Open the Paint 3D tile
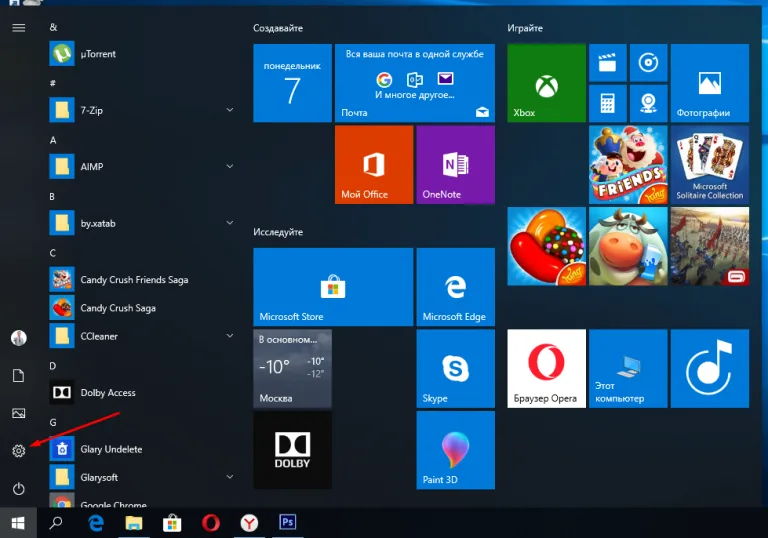 [456, 450]
